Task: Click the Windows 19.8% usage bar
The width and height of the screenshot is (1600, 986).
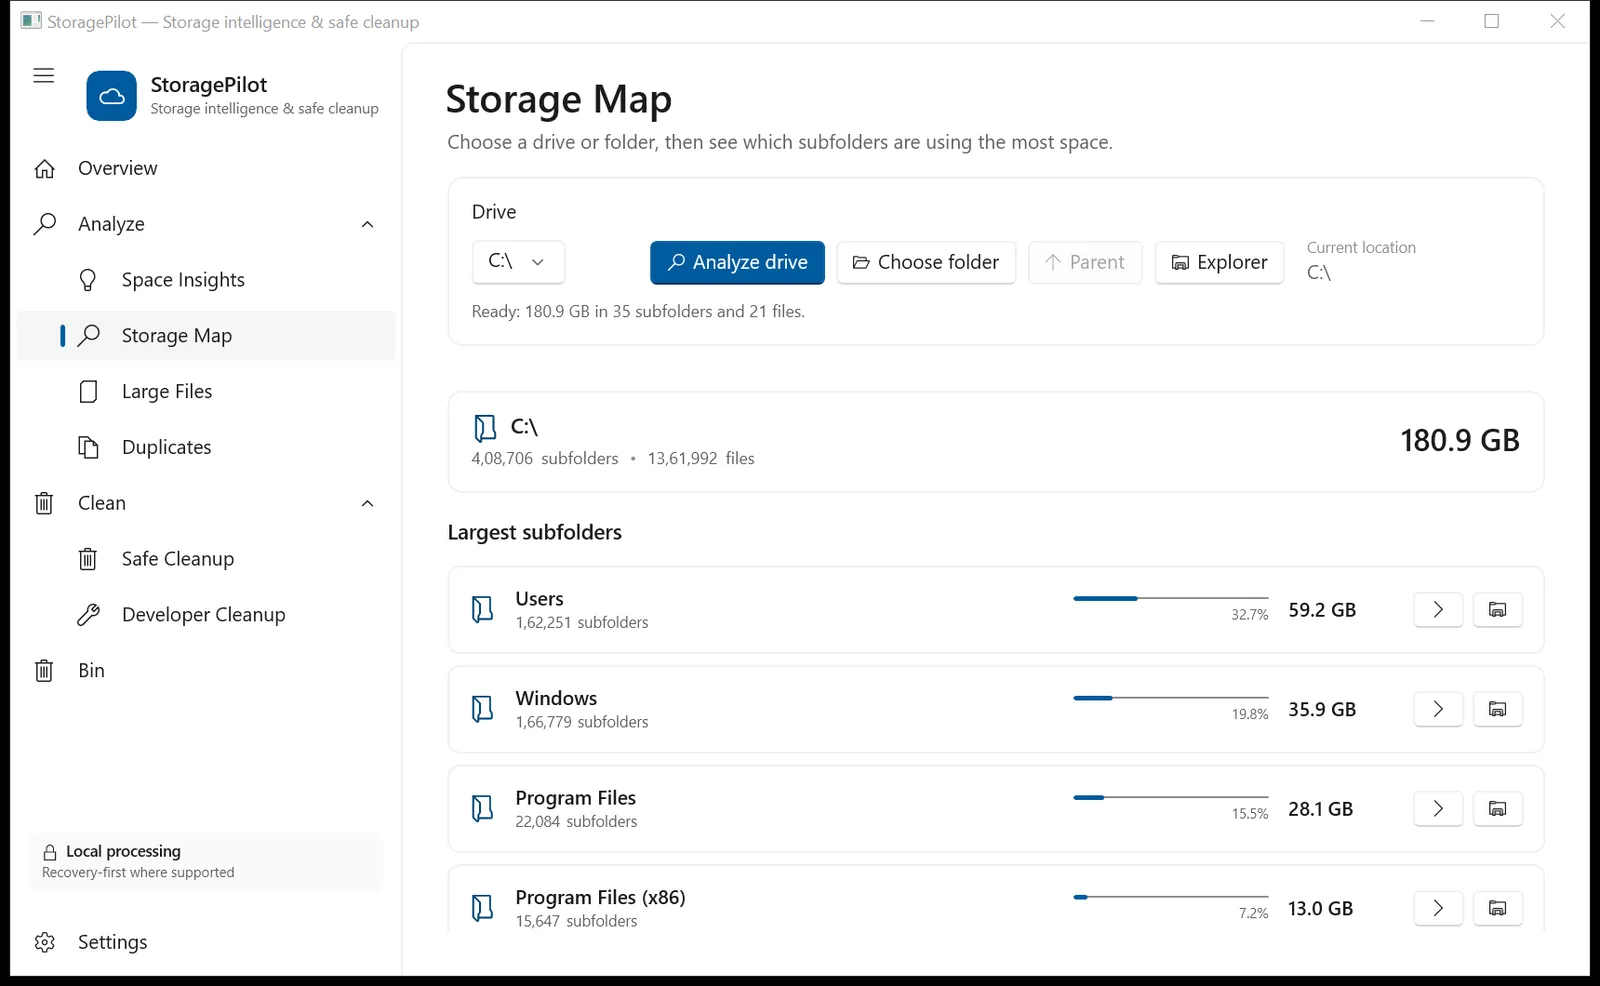Action: (1171, 698)
